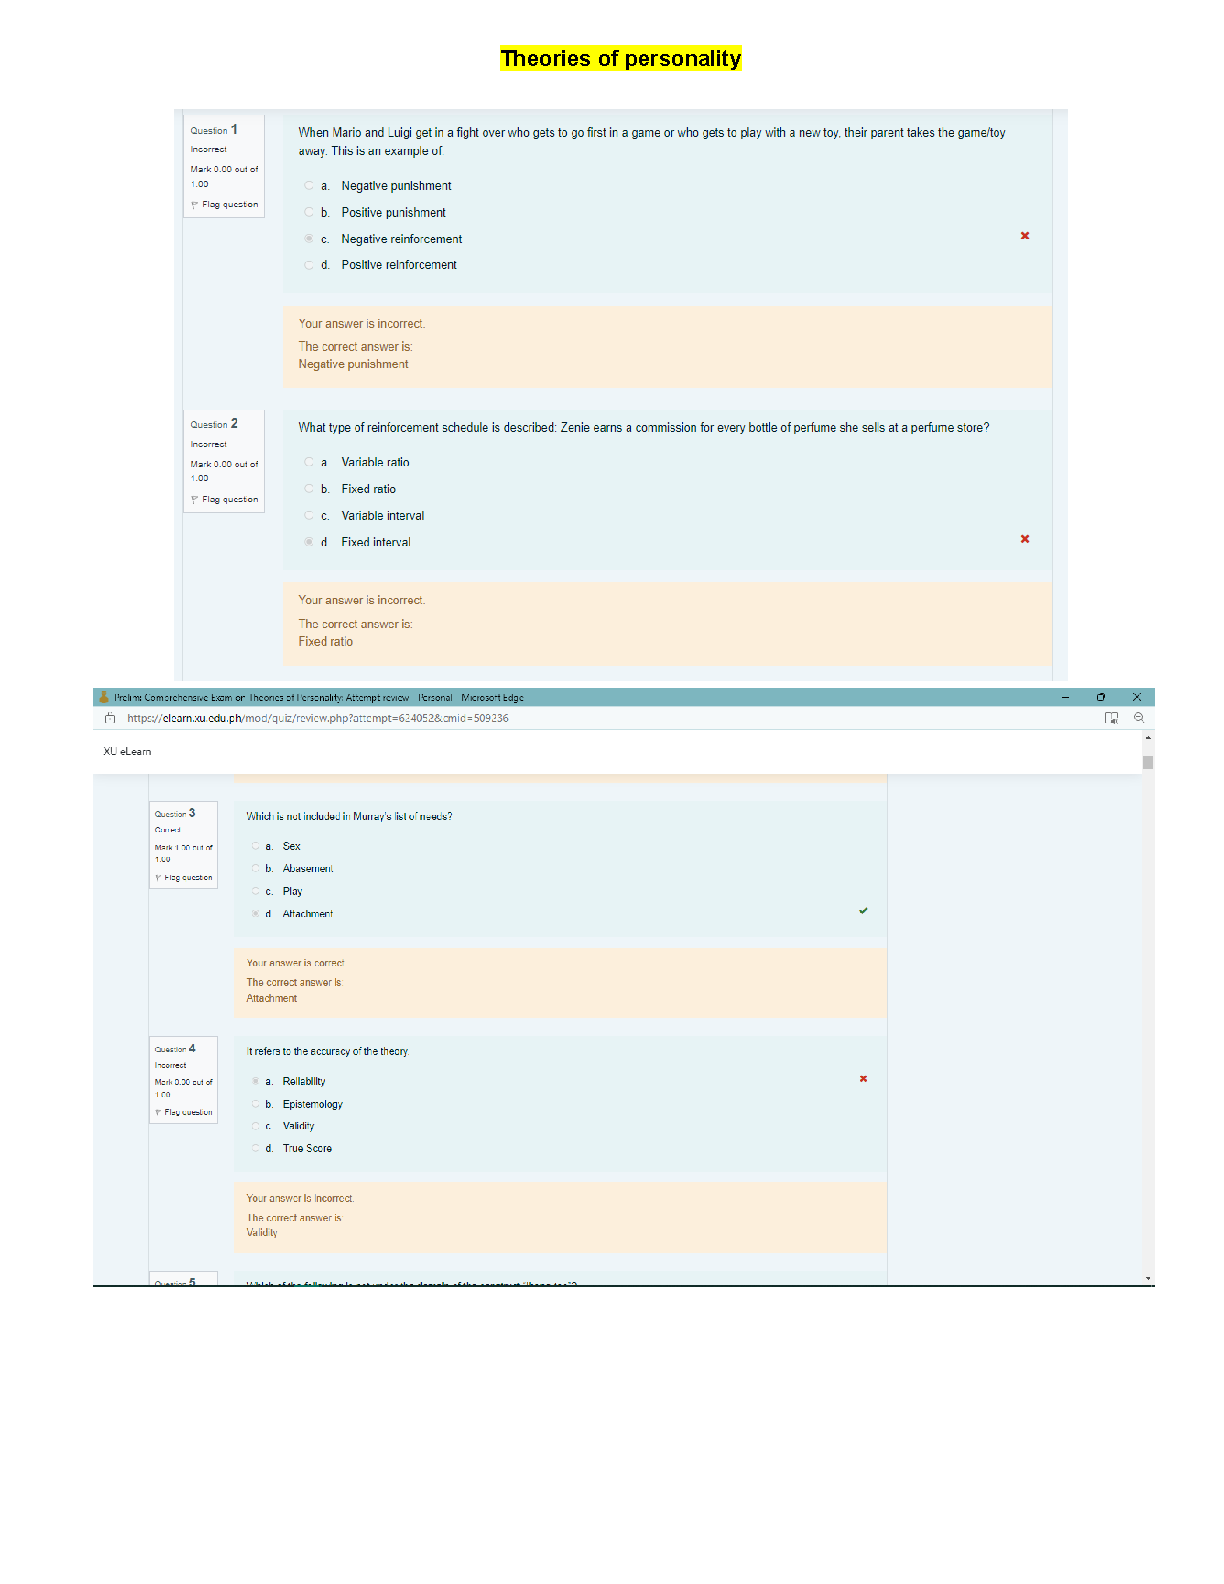Viewport: 1224px width, 1584px height.
Task: Click the flag icon for Question 4
Action: pyautogui.click(x=158, y=1113)
